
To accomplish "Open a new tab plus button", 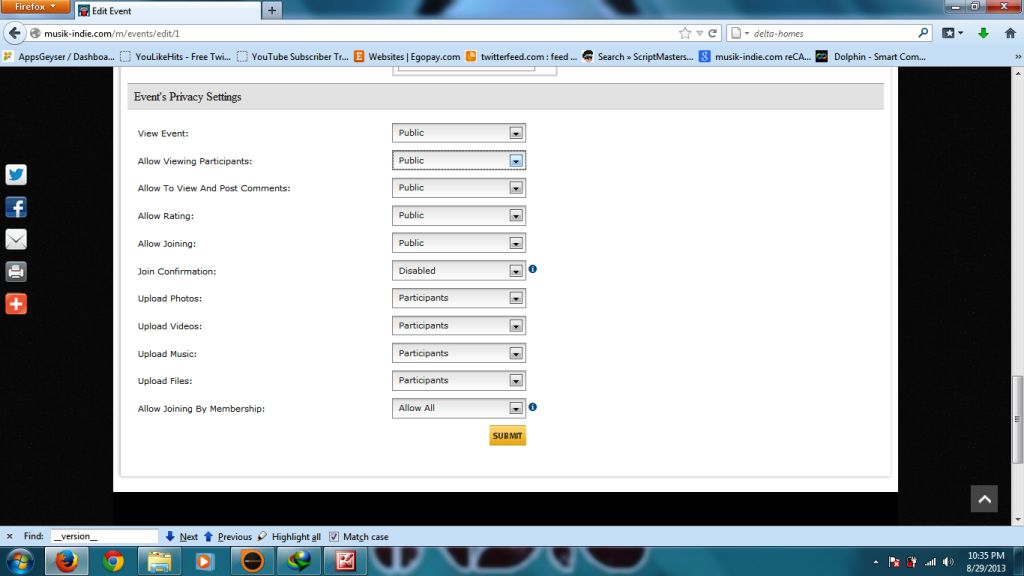I will tap(272, 10).
